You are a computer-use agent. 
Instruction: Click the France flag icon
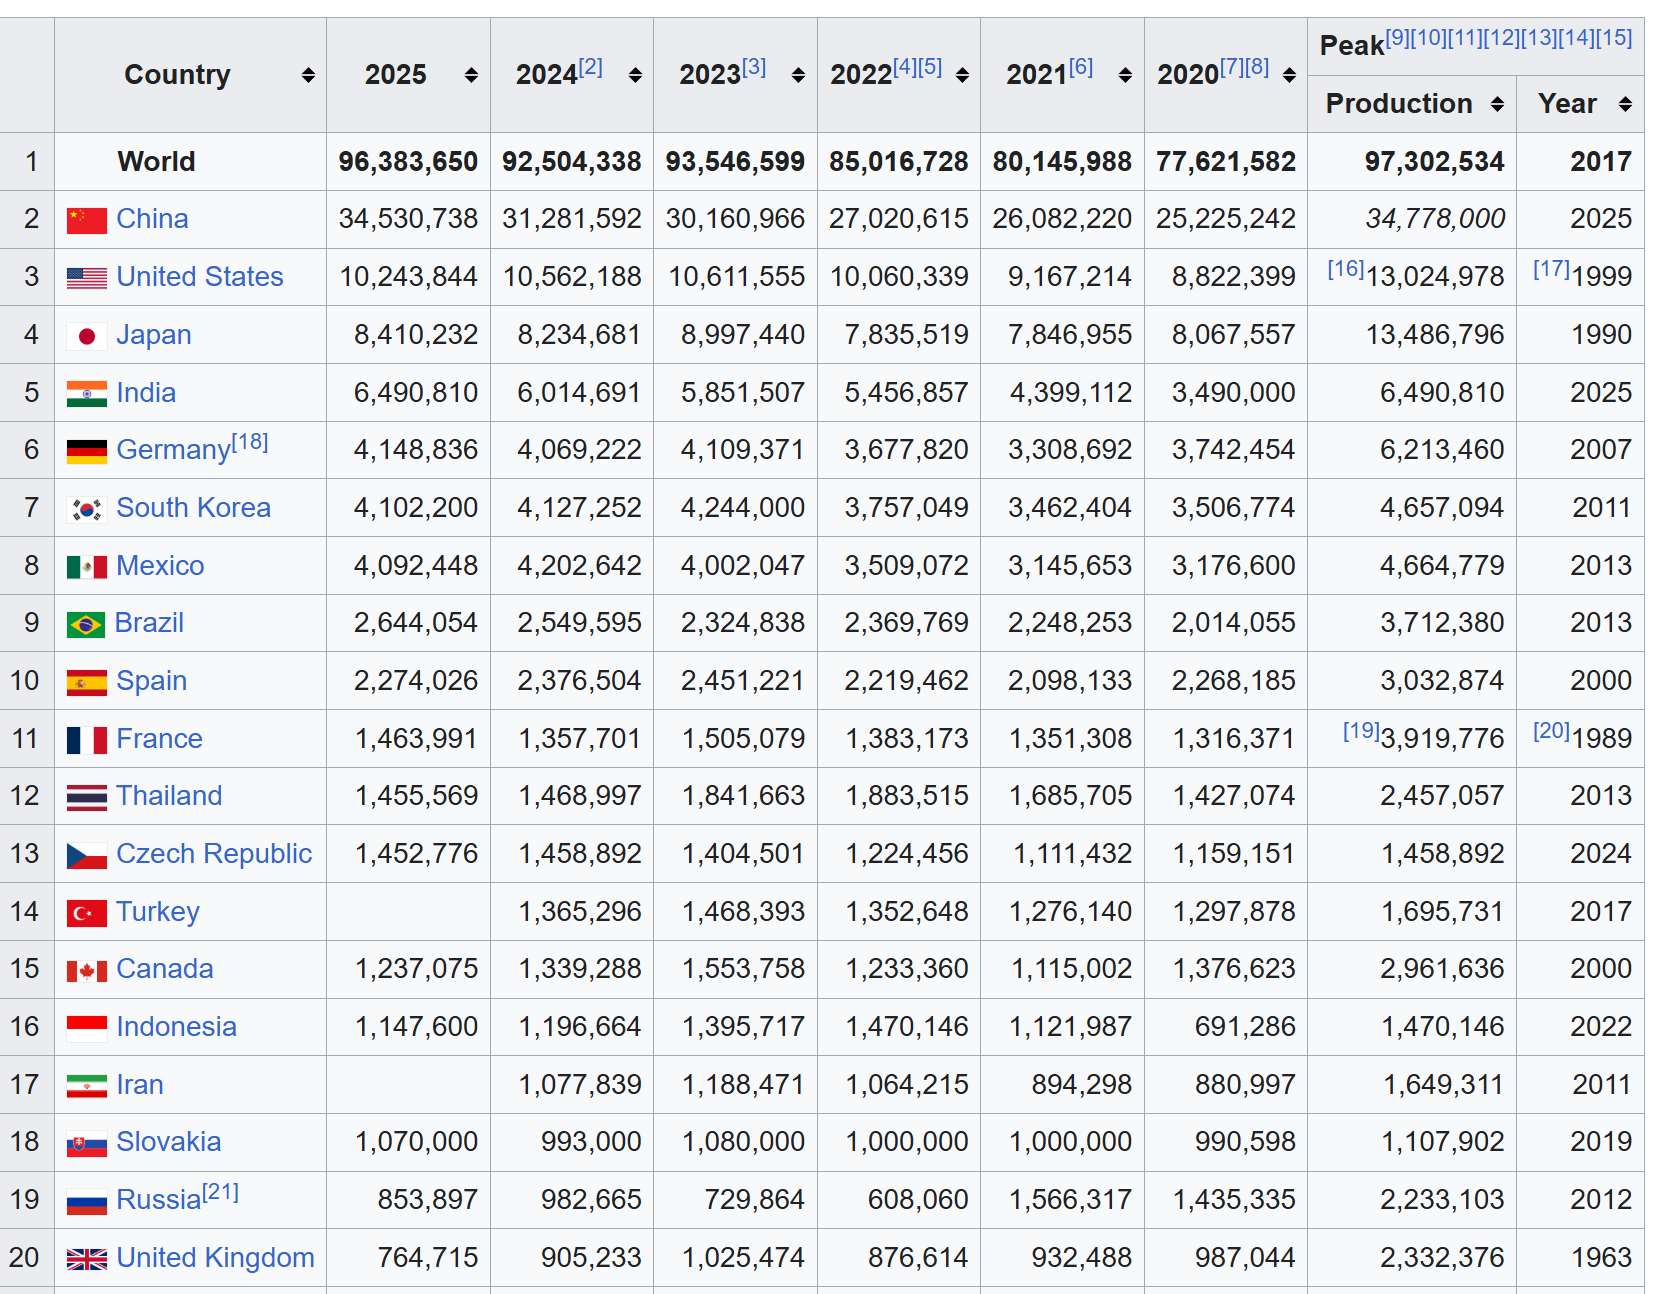point(86,740)
